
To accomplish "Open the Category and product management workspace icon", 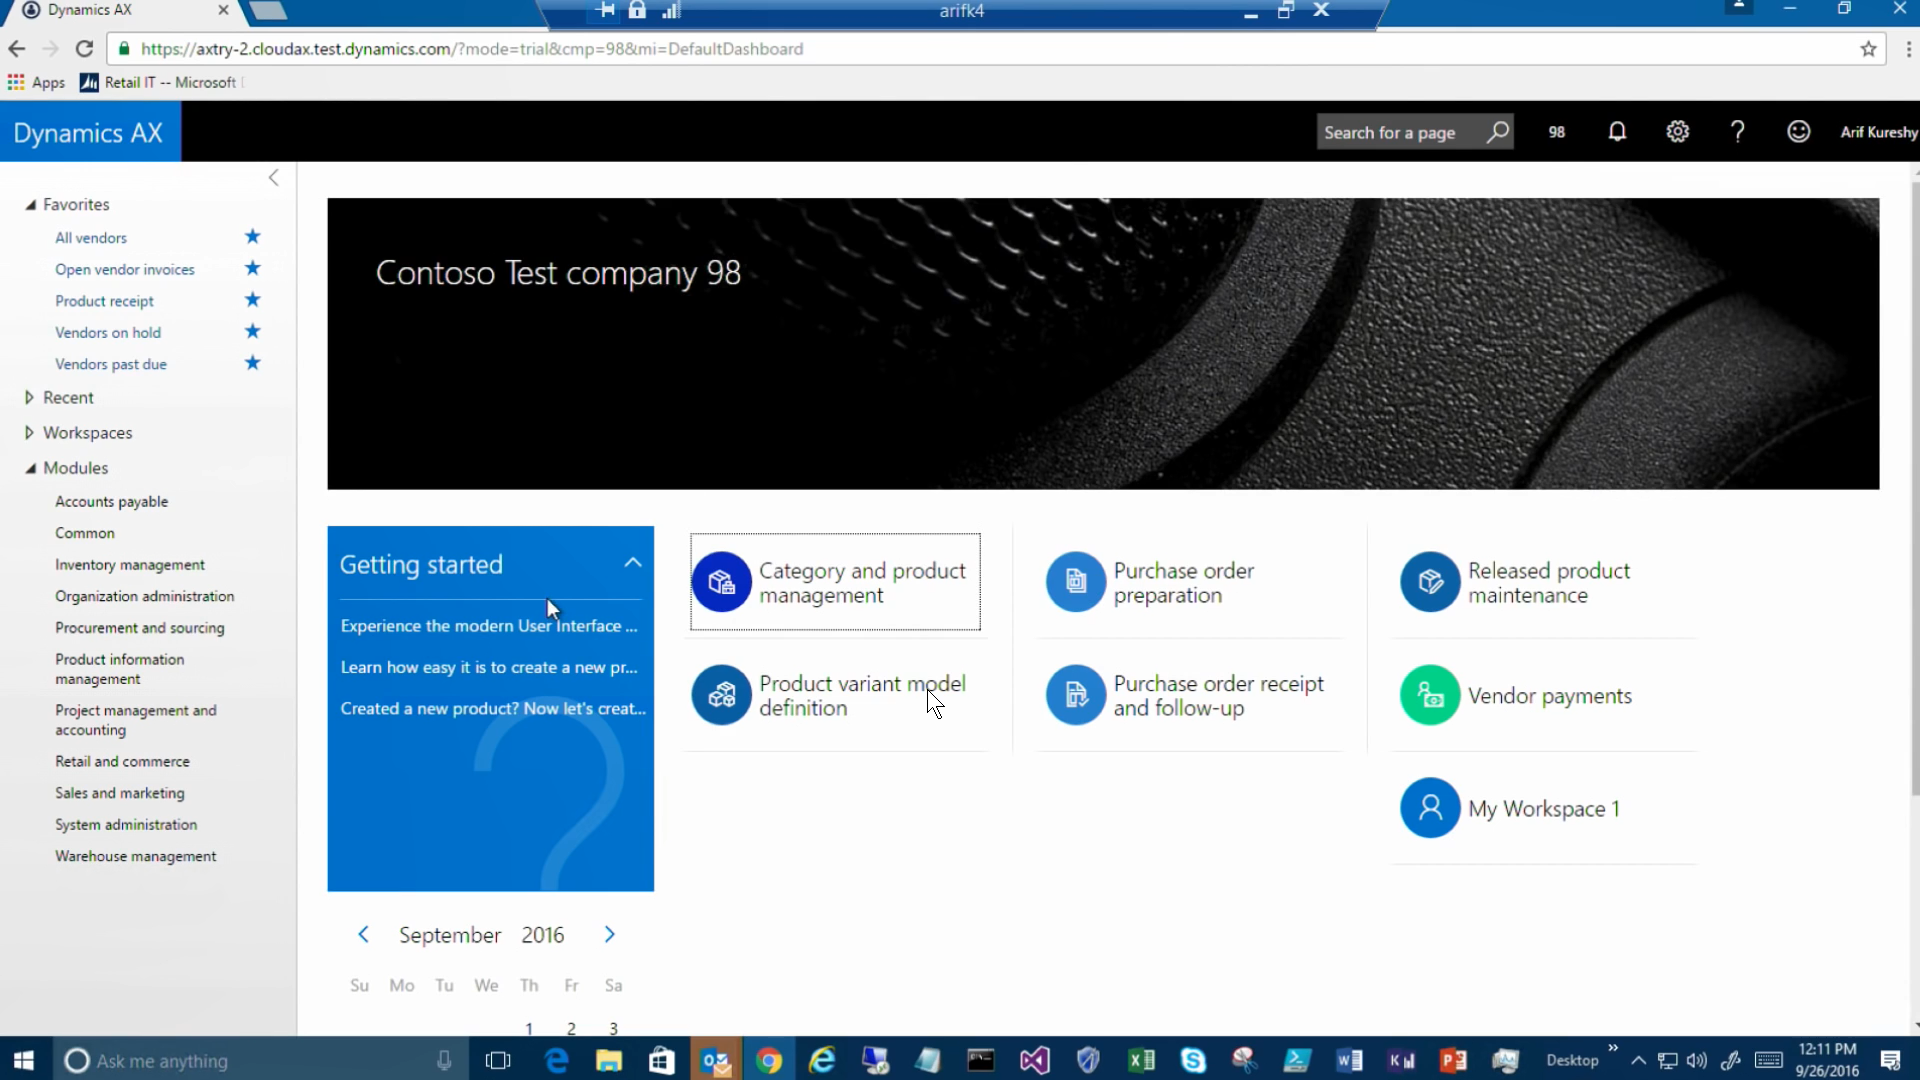I will [x=721, y=582].
